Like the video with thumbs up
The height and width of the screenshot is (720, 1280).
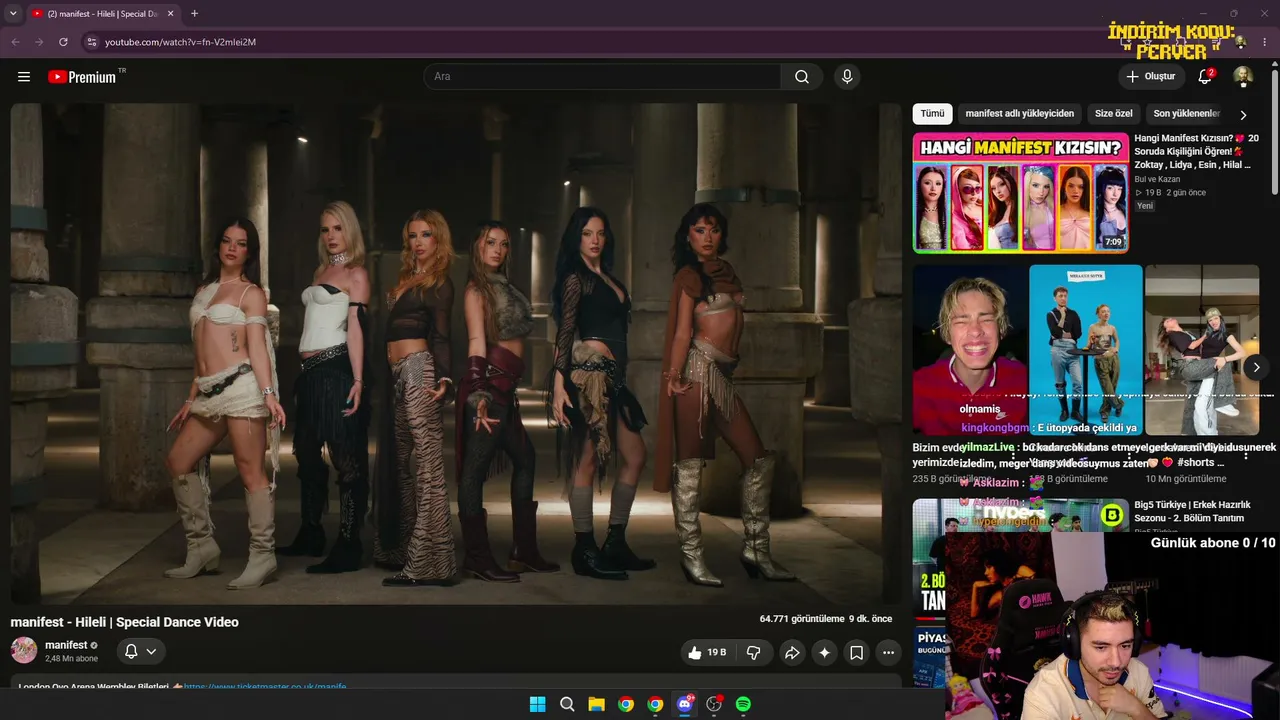tap(706, 653)
